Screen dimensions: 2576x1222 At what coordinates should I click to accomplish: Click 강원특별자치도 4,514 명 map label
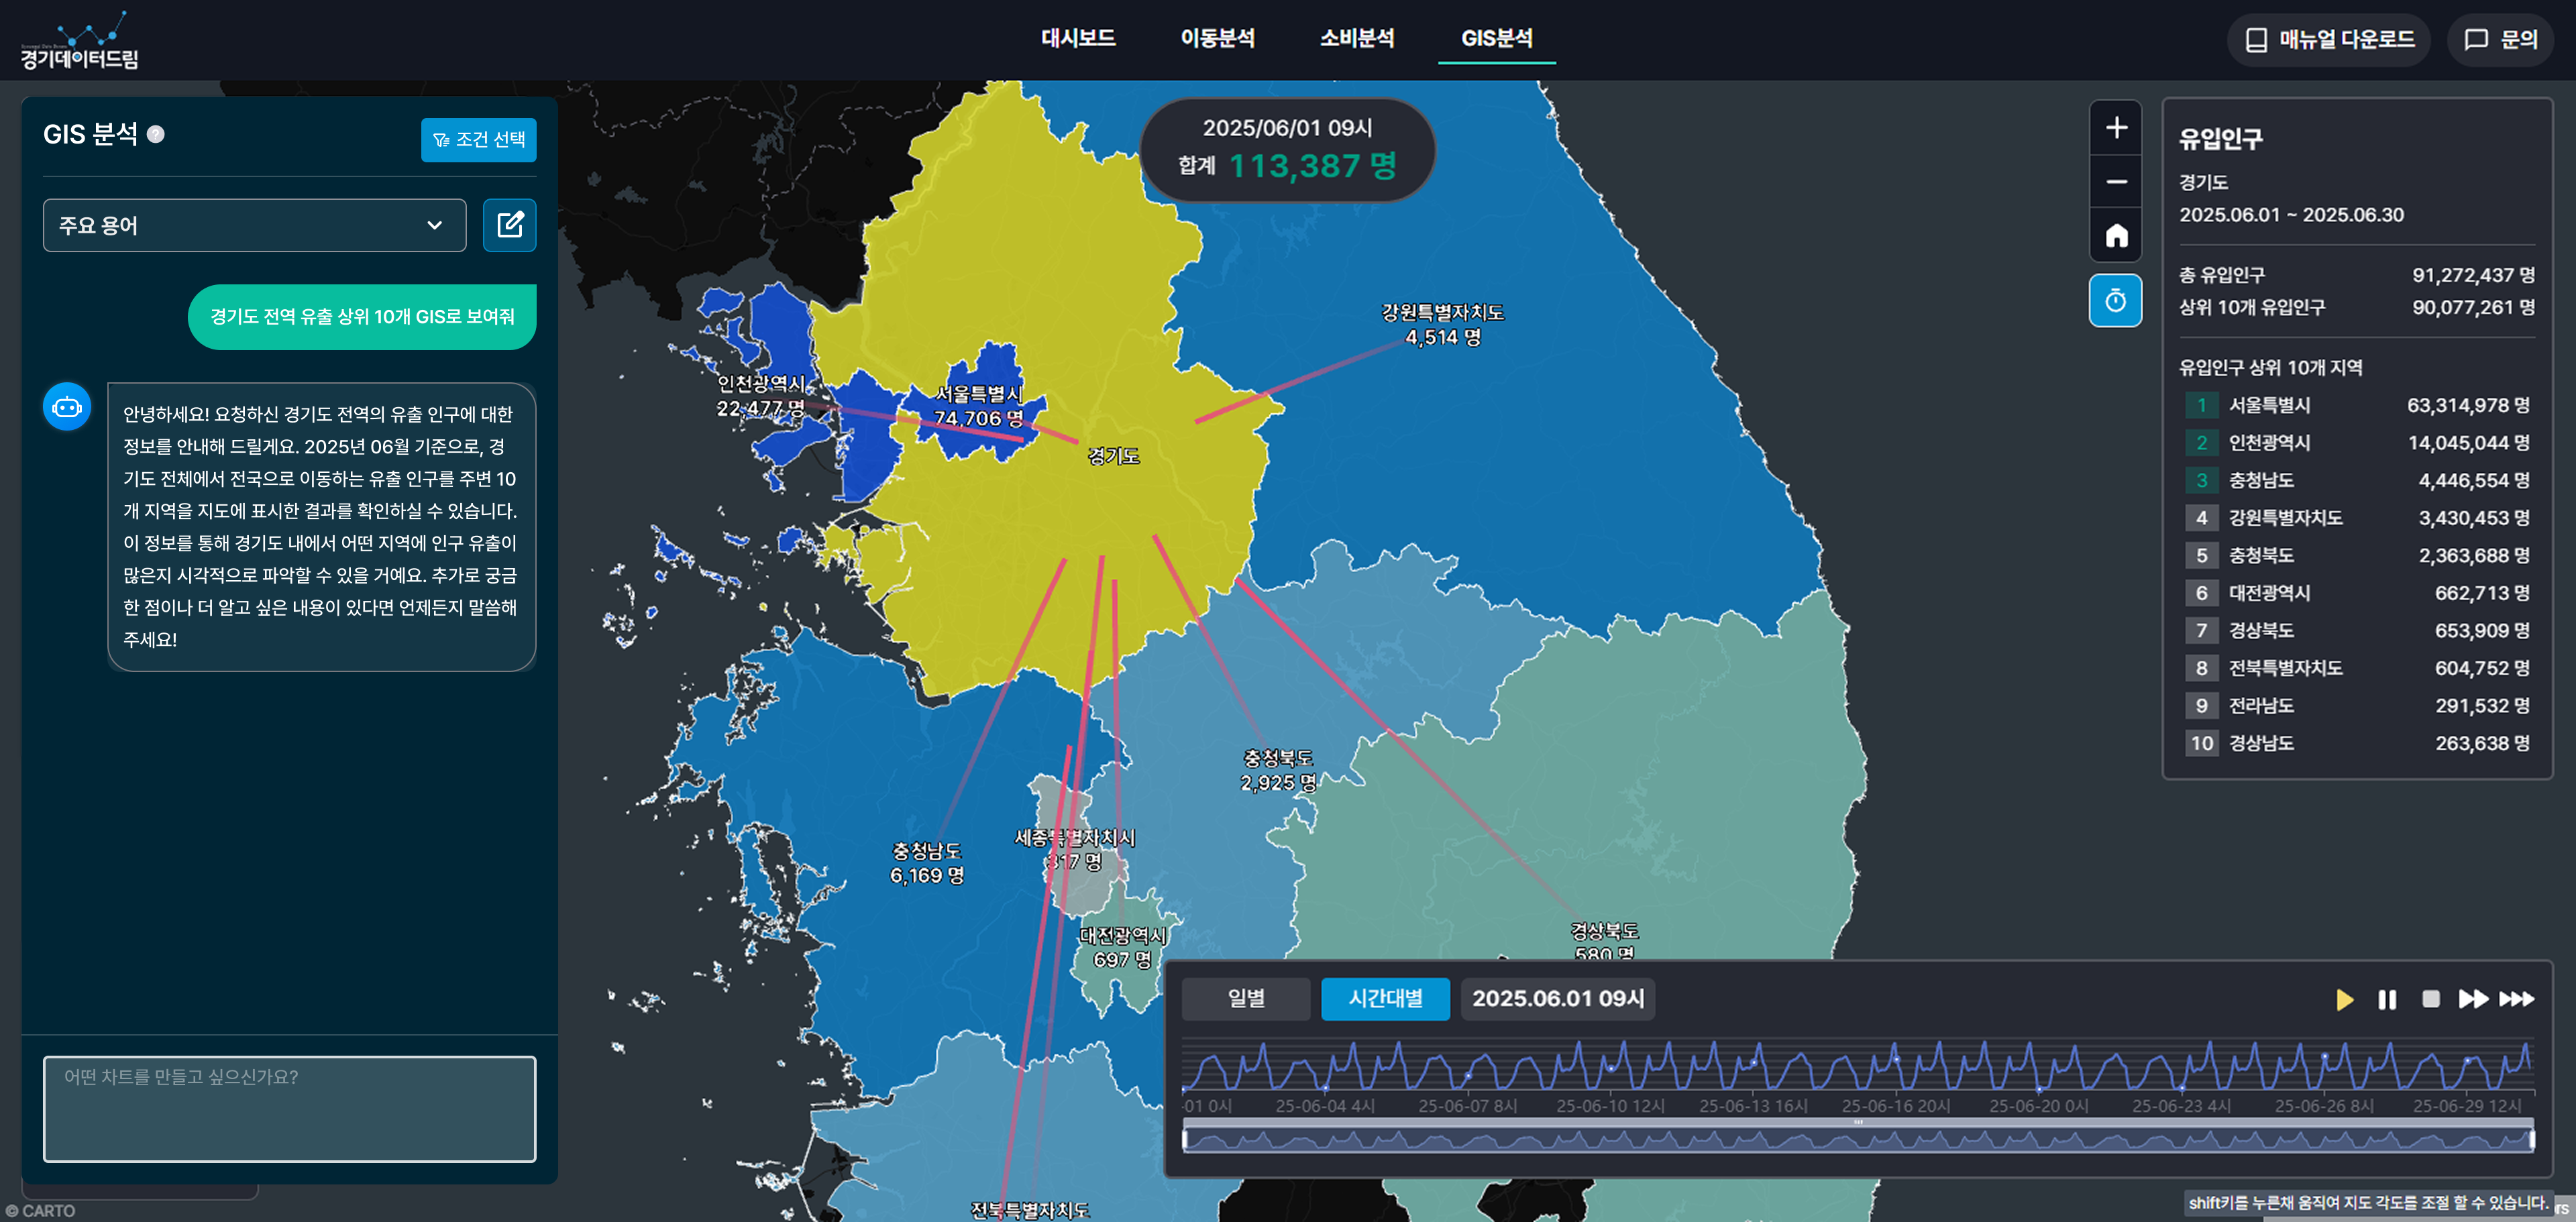click(1443, 325)
